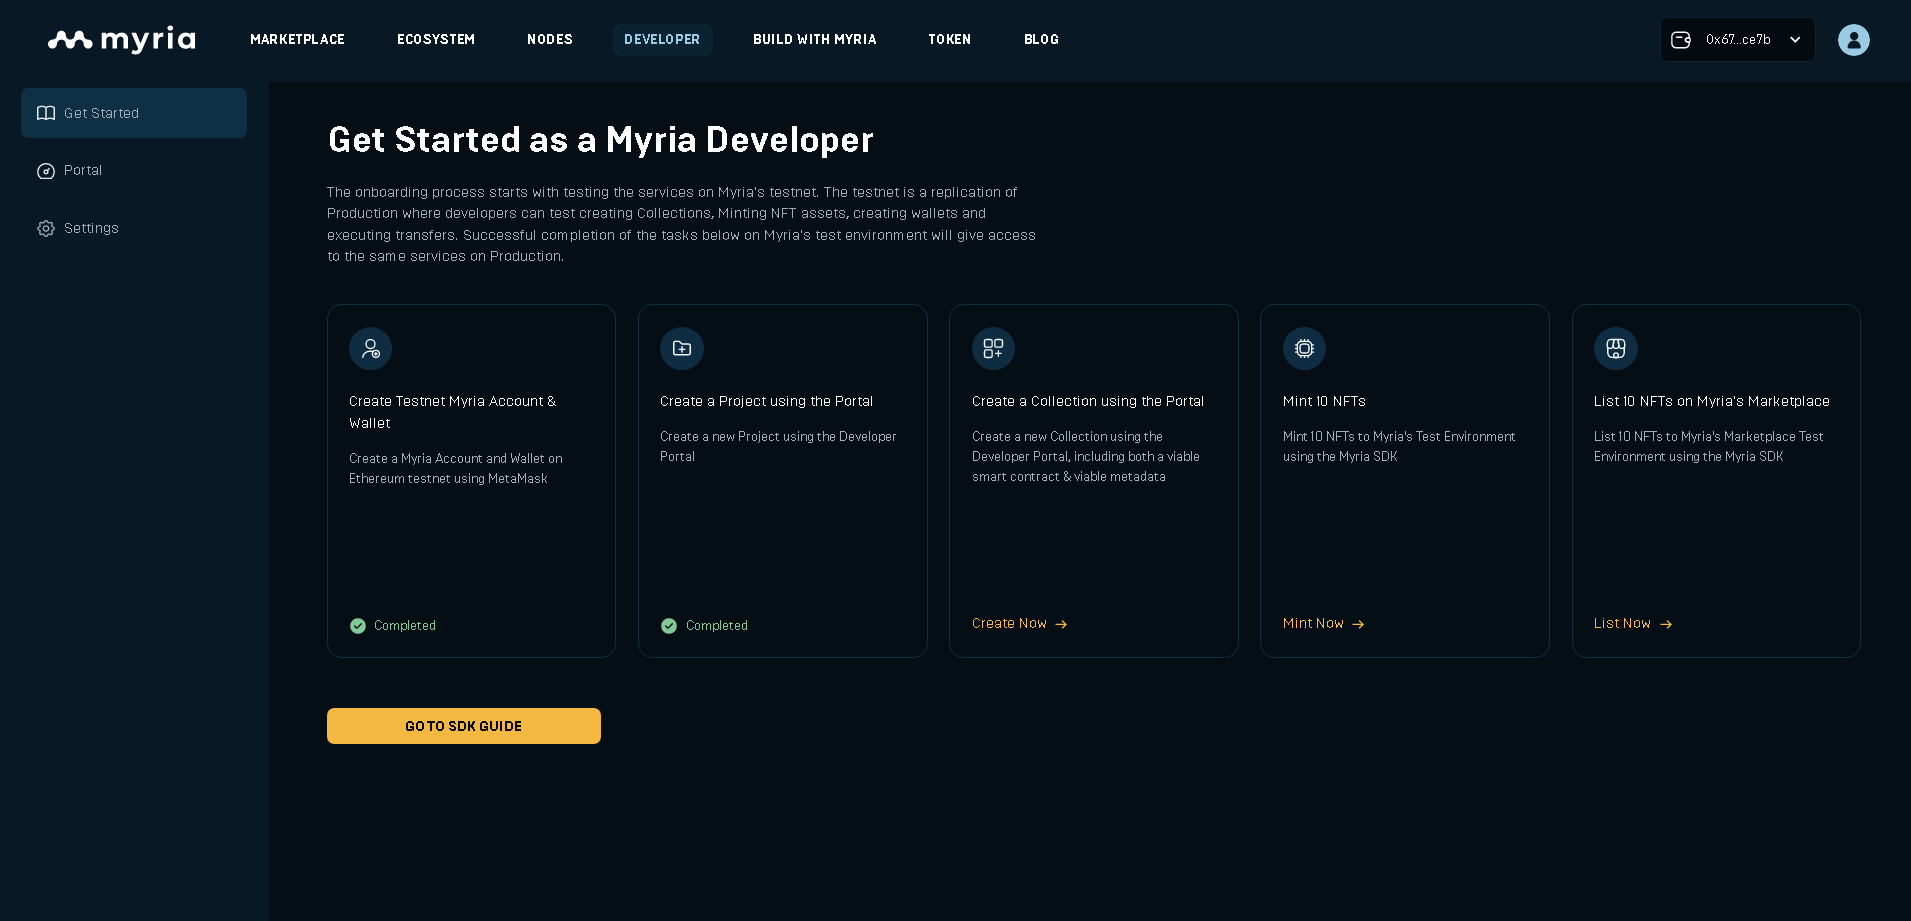Click Completed text on the project card
This screenshot has width=1911, height=921.
[717, 626]
